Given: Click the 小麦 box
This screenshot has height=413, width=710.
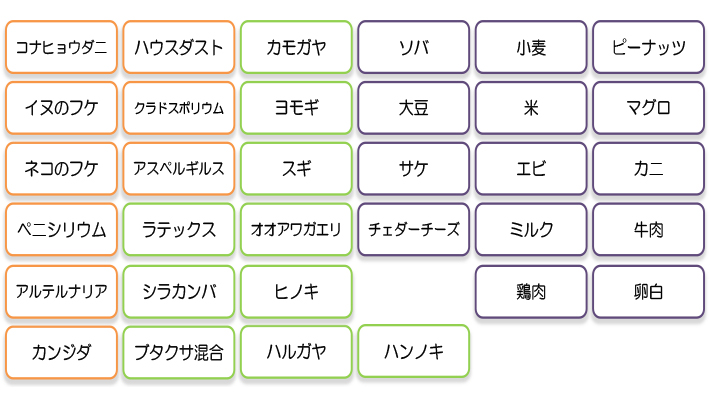Looking at the screenshot, I should 531,47.
